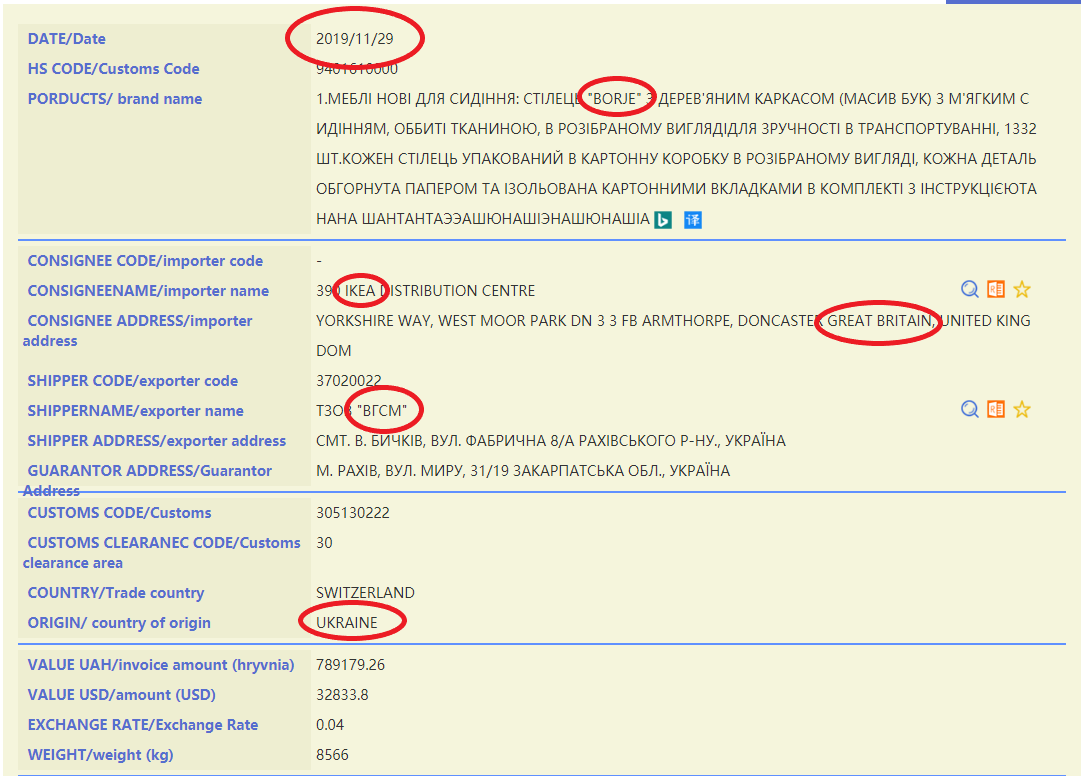1082x776 pixels.
Task: Click the "DATE/Date" label
Action: [x=66, y=39]
